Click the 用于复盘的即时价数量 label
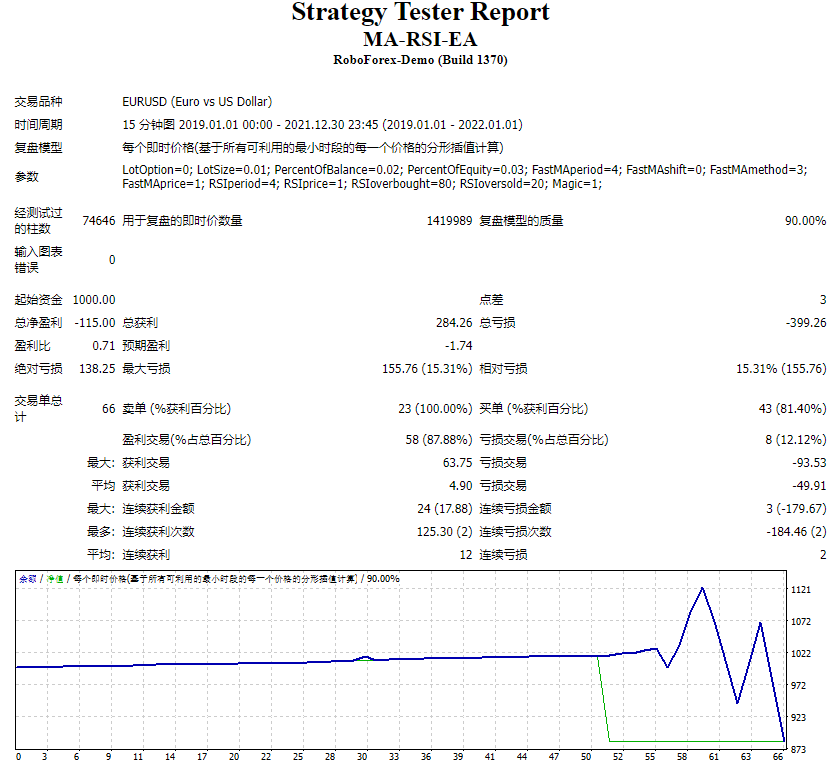Screen dimensions: 834x766 click(182, 221)
